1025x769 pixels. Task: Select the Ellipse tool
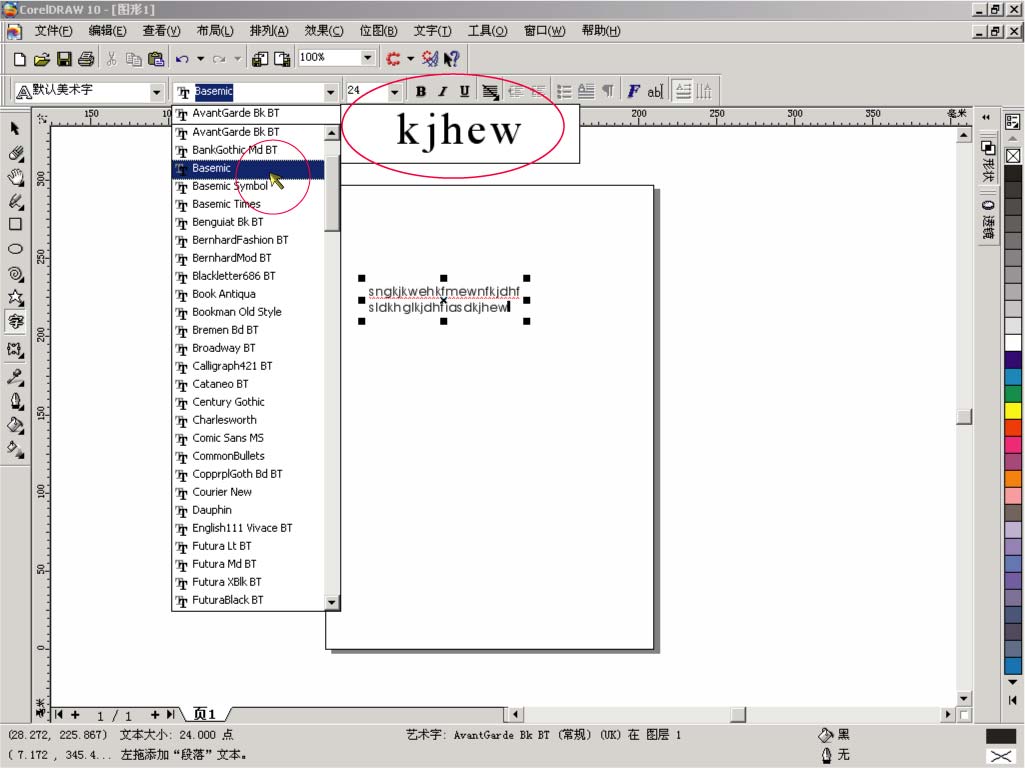click(x=16, y=248)
